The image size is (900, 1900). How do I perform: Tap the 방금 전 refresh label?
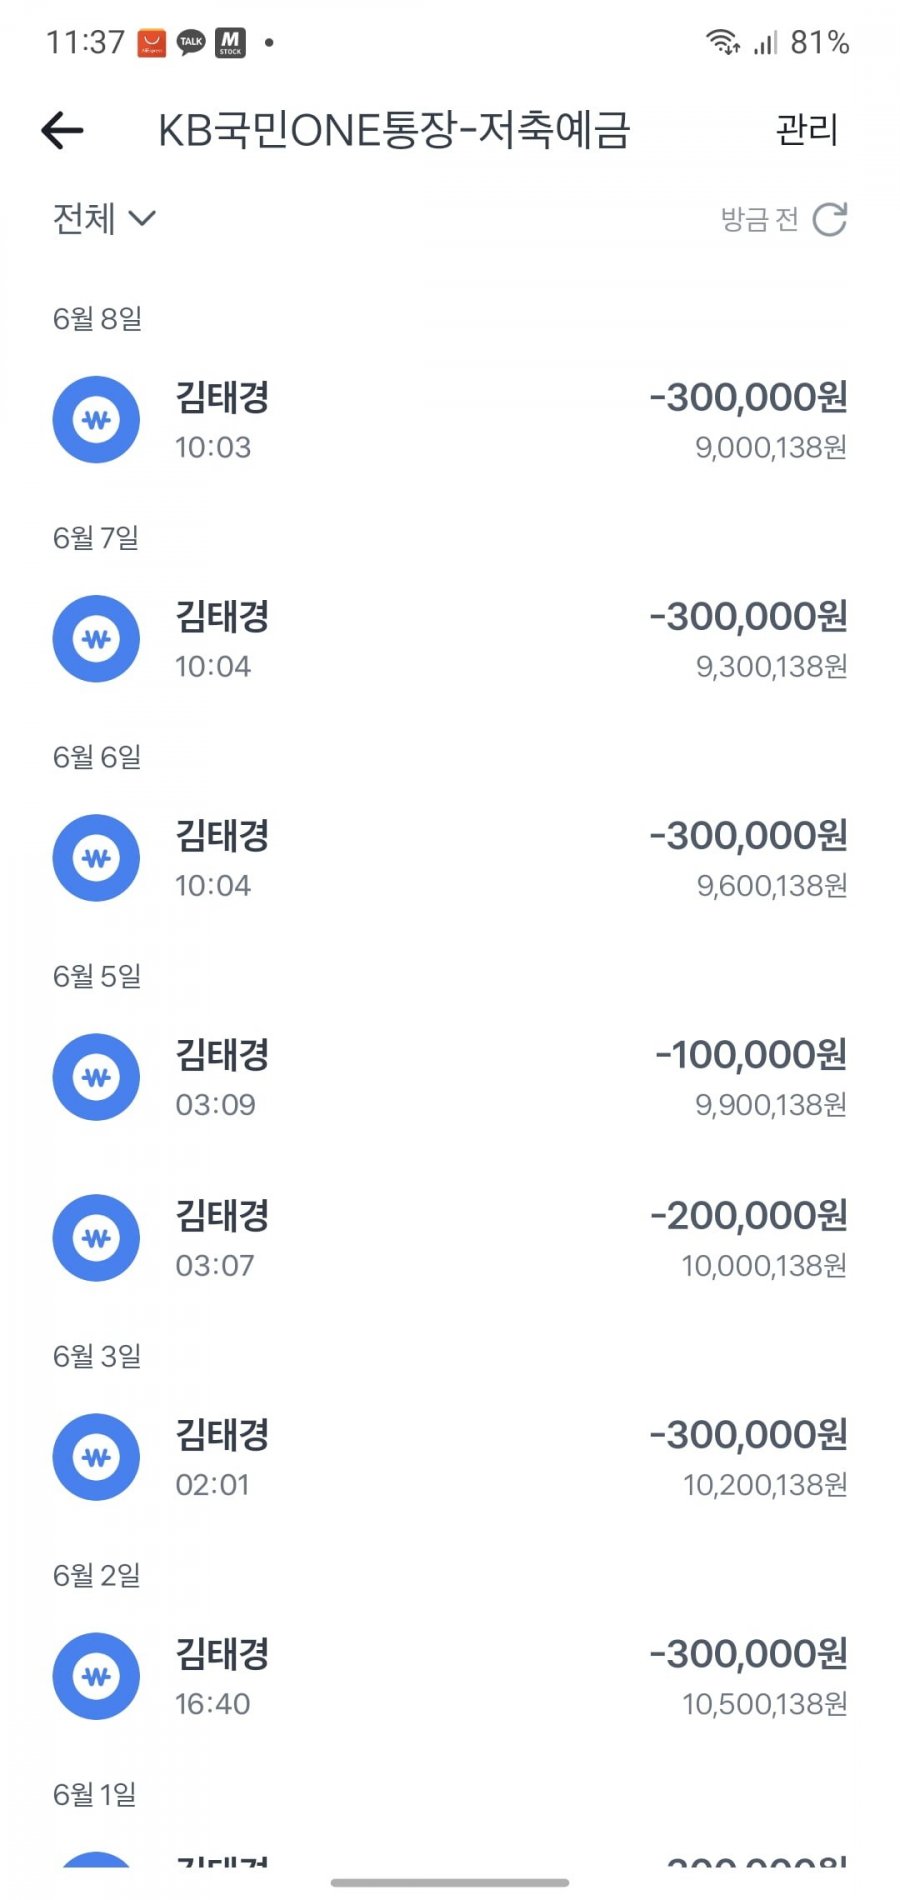point(759,219)
